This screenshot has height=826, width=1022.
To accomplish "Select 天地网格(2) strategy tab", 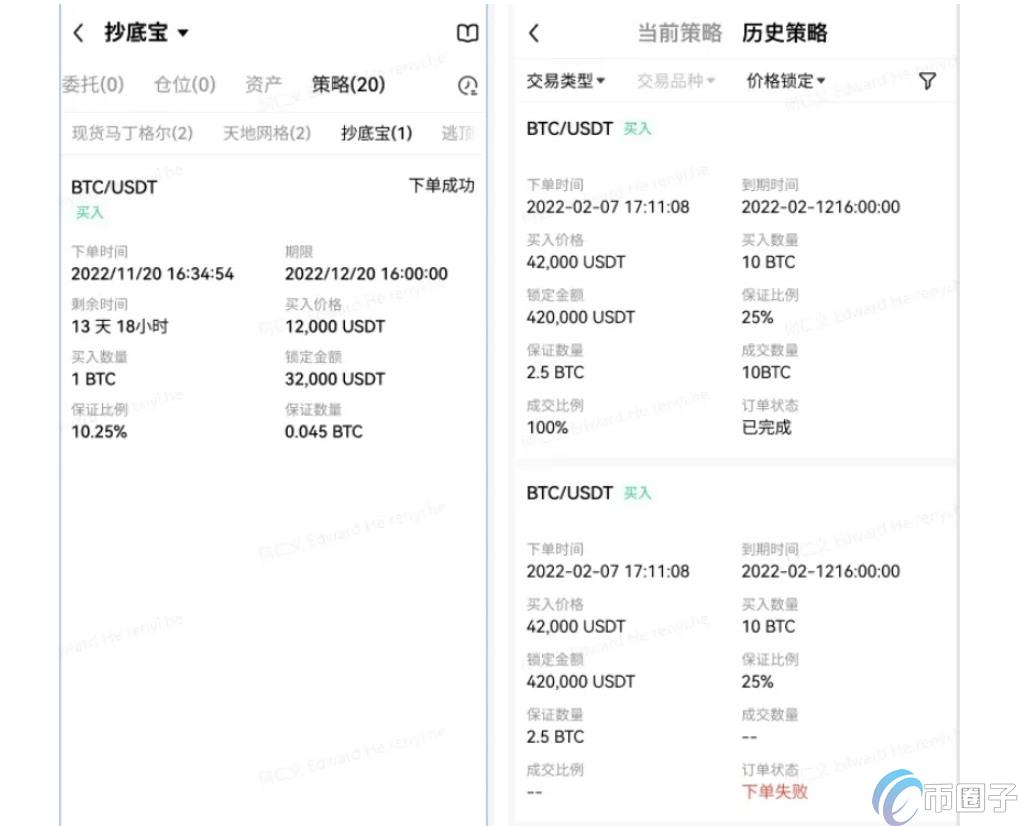I will 267,133.
